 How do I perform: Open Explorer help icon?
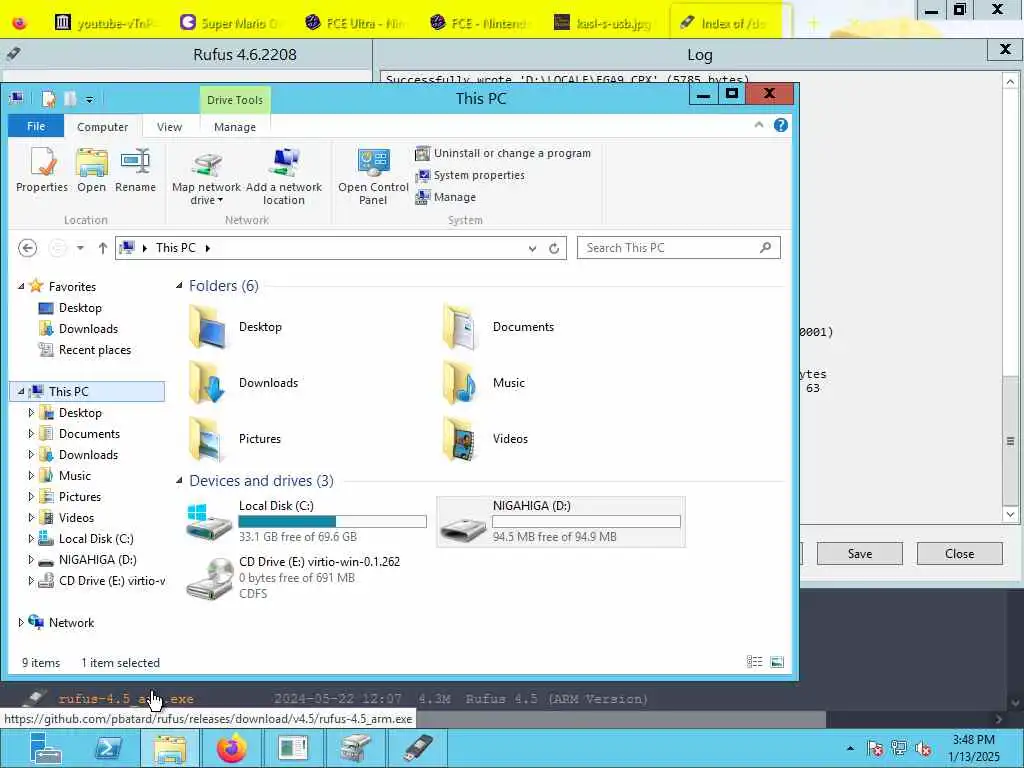[x=780, y=125]
